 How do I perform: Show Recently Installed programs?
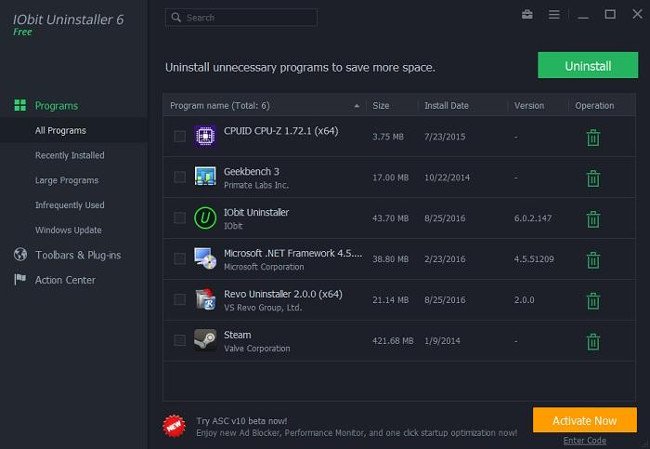click(x=70, y=155)
